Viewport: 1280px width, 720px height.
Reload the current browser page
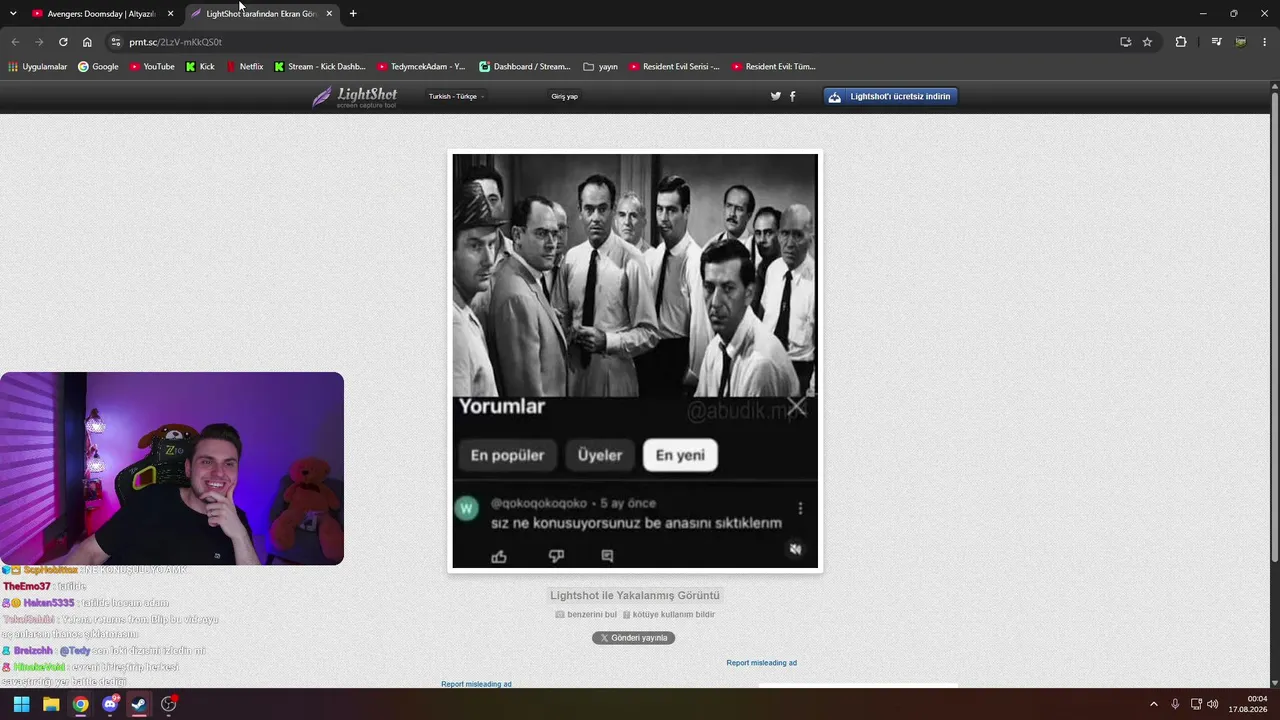pyautogui.click(x=63, y=42)
